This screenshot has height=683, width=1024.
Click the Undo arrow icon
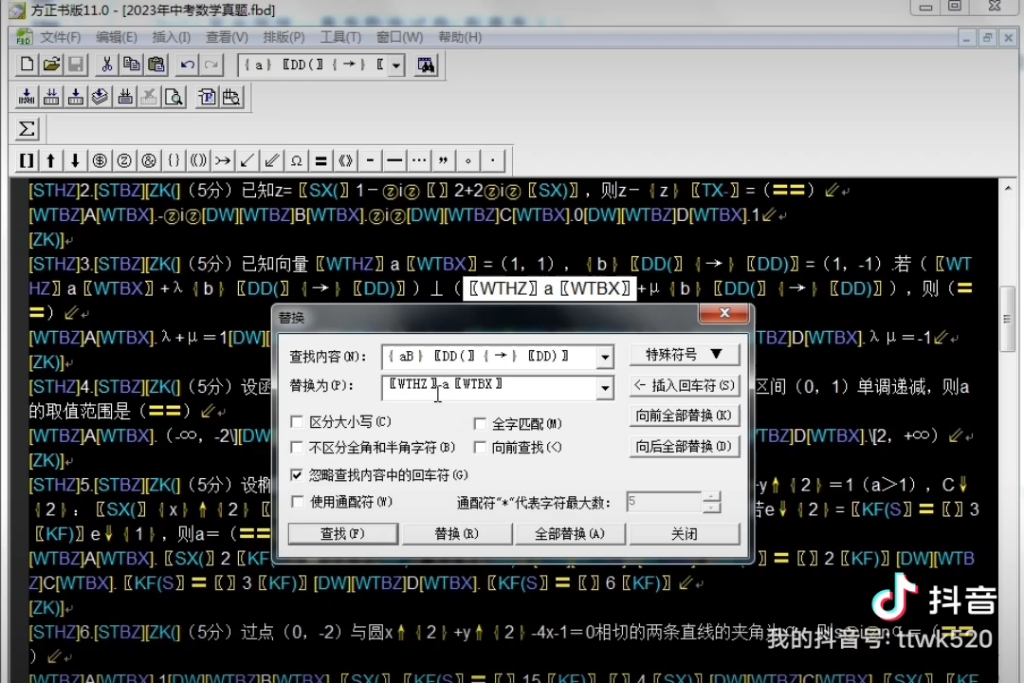pyautogui.click(x=185, y=64)
